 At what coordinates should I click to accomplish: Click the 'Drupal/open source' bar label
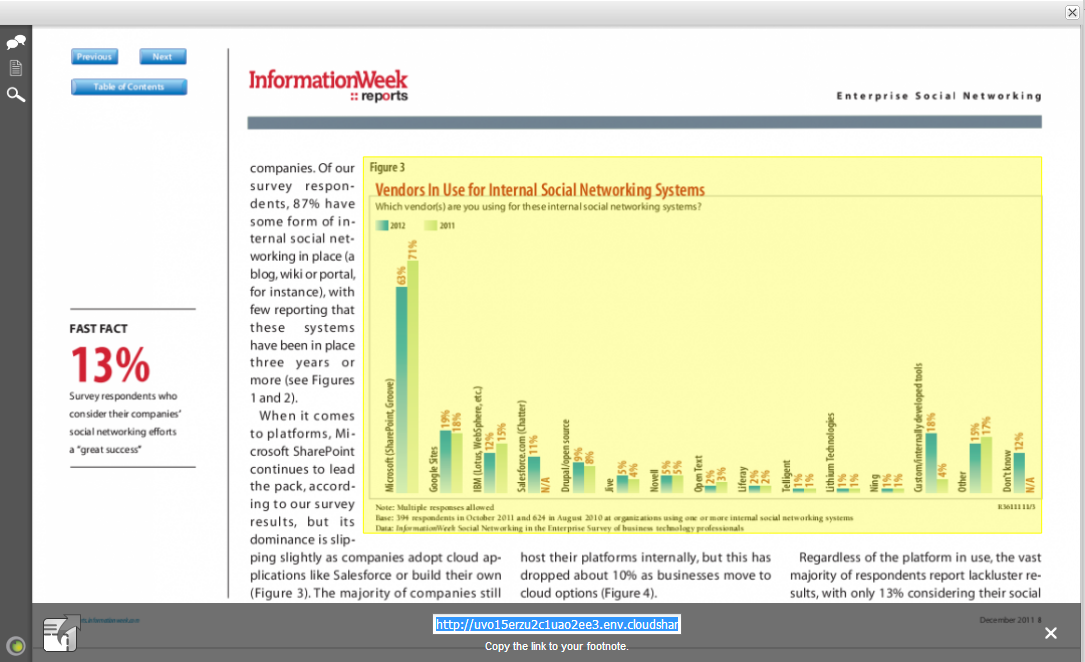point(565,455)
